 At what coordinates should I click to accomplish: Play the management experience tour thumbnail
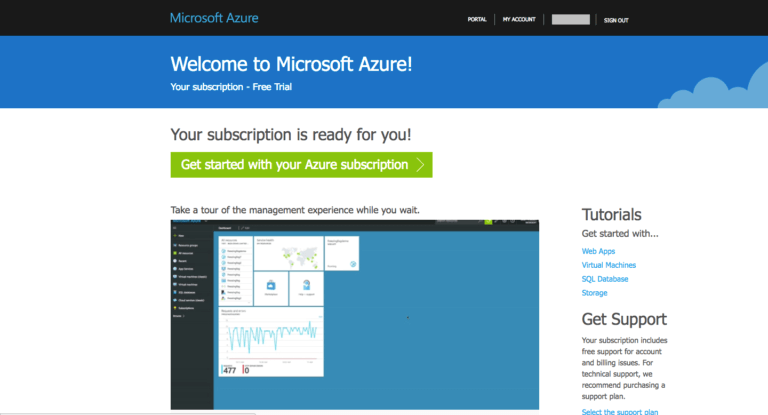tap(355, 315)
